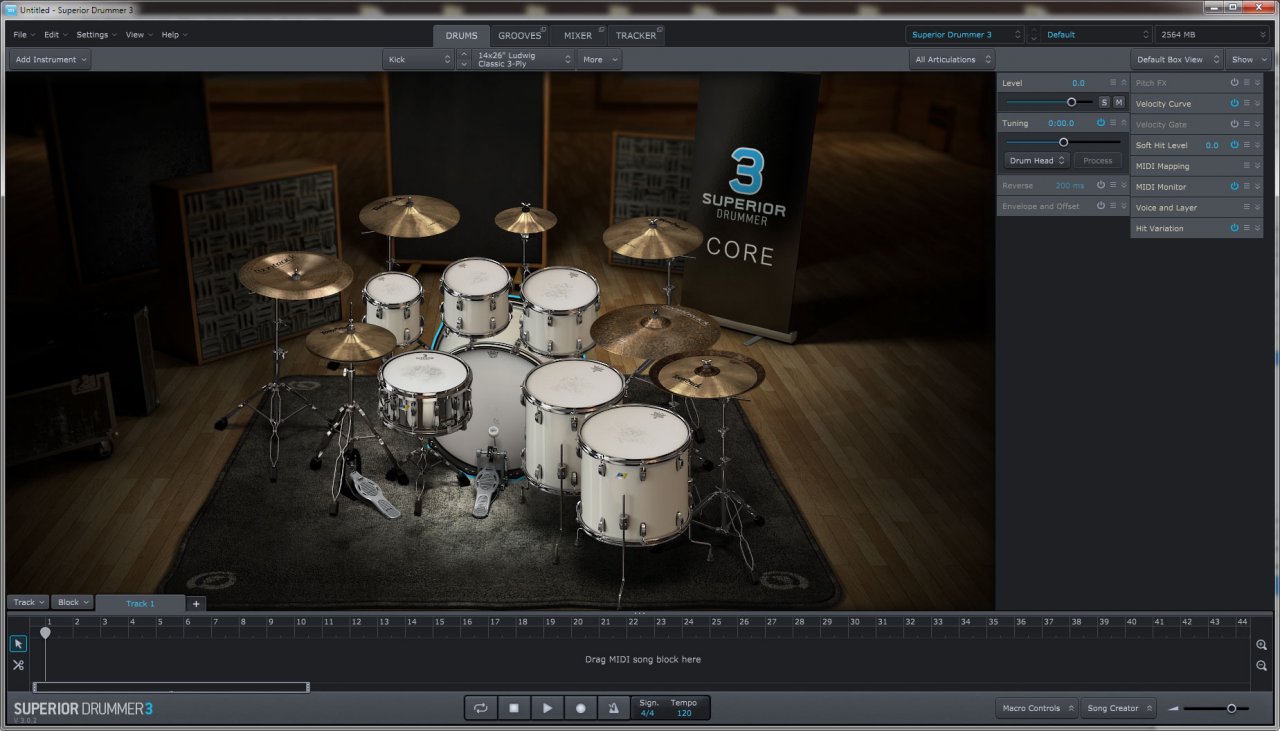
Task: Switch to the Grooves tab
Action: 519,36
